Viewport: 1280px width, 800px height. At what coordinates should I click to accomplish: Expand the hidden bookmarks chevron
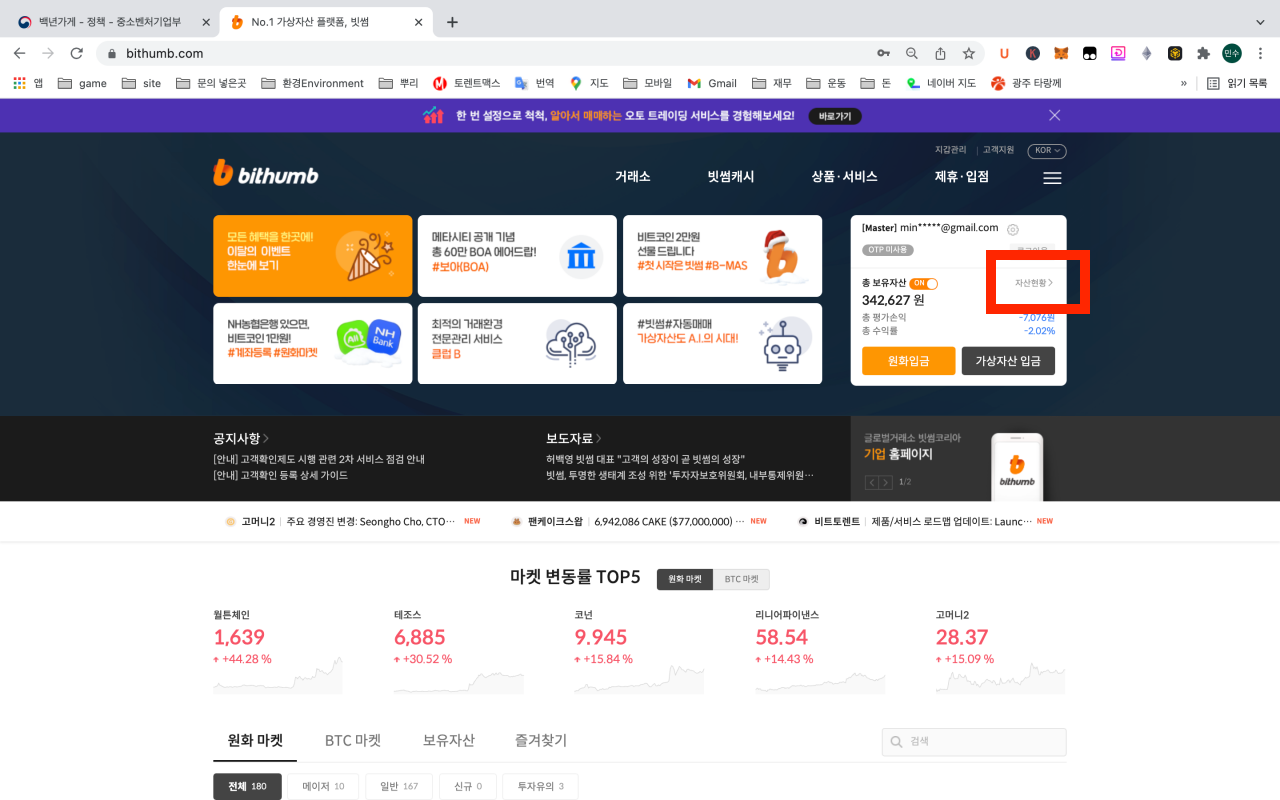point(1184,83)
